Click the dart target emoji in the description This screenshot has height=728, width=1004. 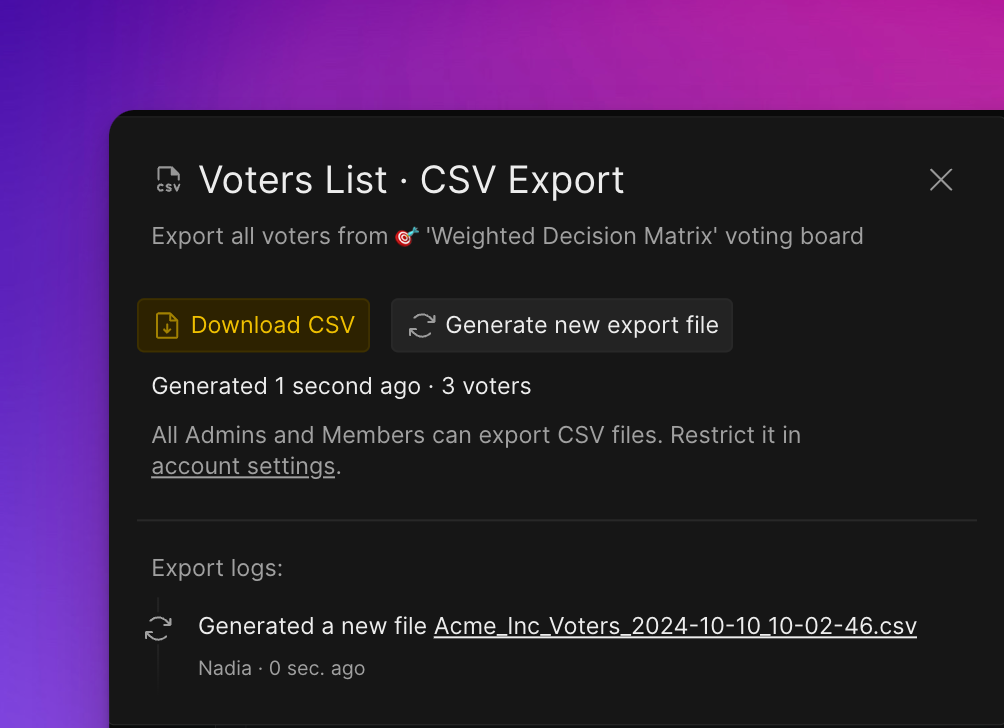click(405, 236)
